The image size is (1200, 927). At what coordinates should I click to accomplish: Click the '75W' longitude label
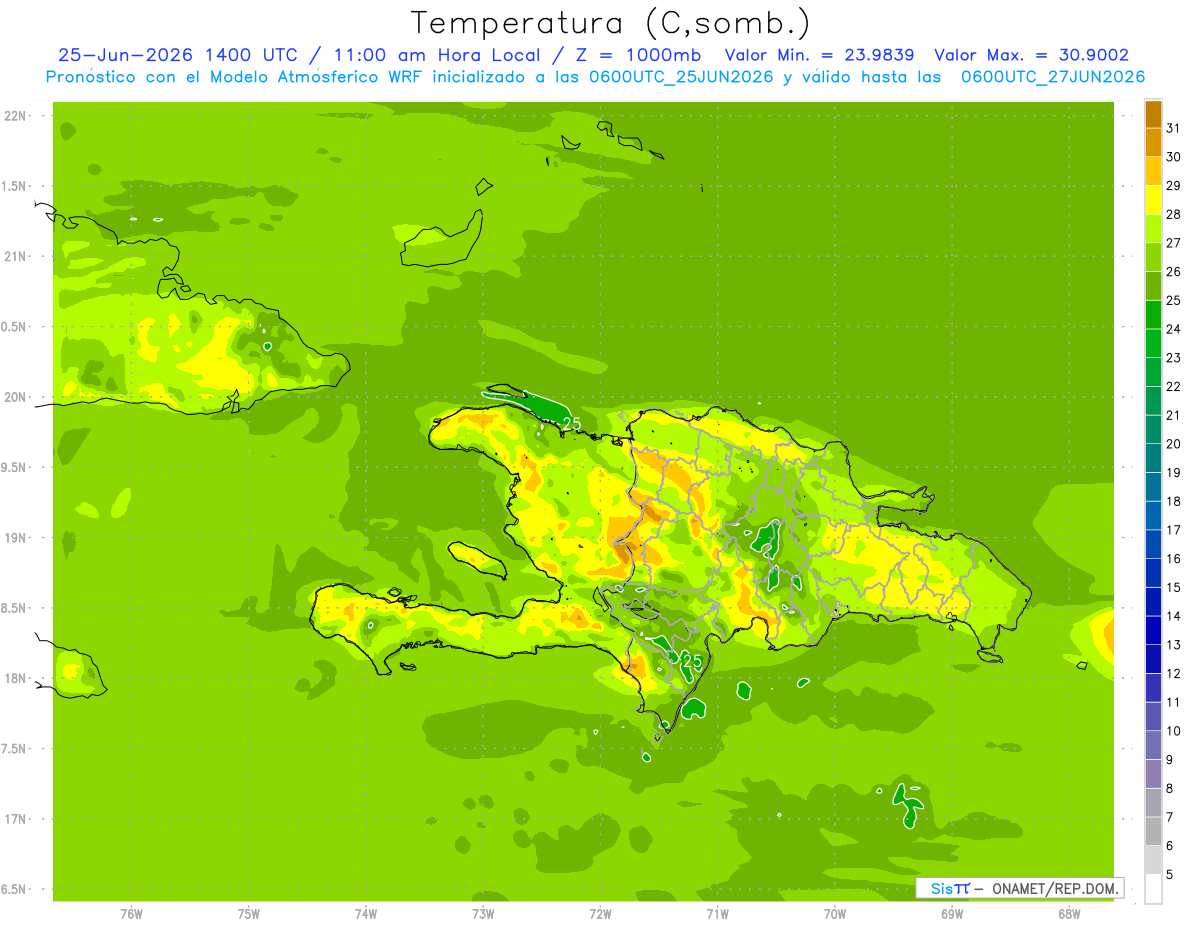coord(249,914)
